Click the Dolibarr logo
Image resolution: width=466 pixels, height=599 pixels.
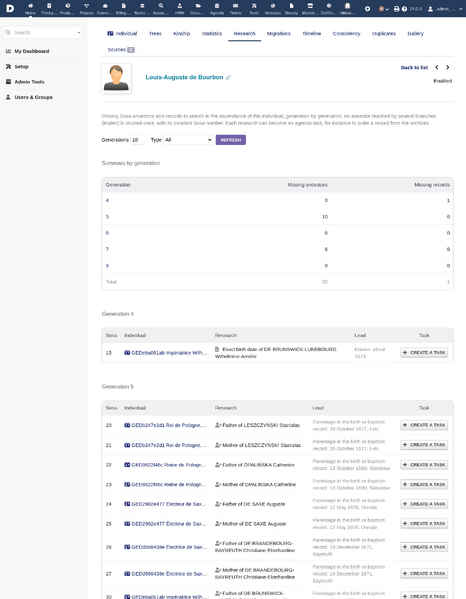click(x=10, y=8)
